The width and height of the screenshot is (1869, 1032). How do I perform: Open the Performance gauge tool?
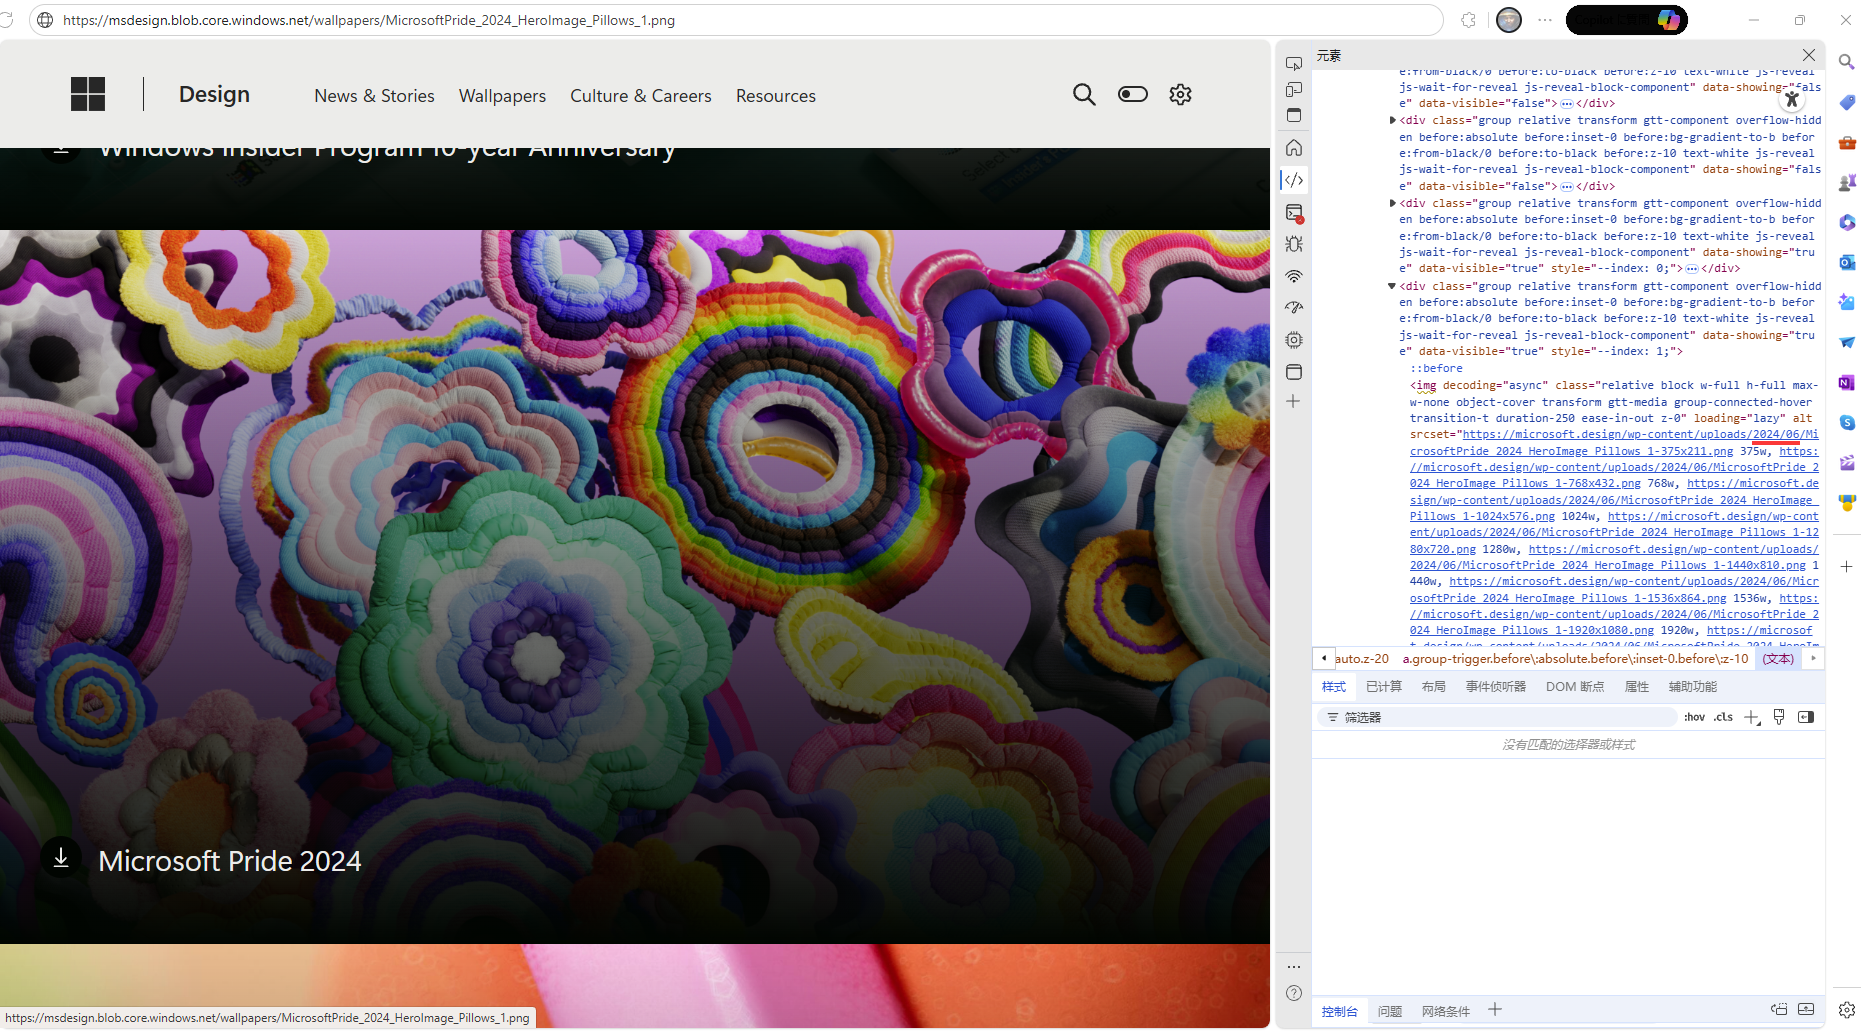(1294, 308)
